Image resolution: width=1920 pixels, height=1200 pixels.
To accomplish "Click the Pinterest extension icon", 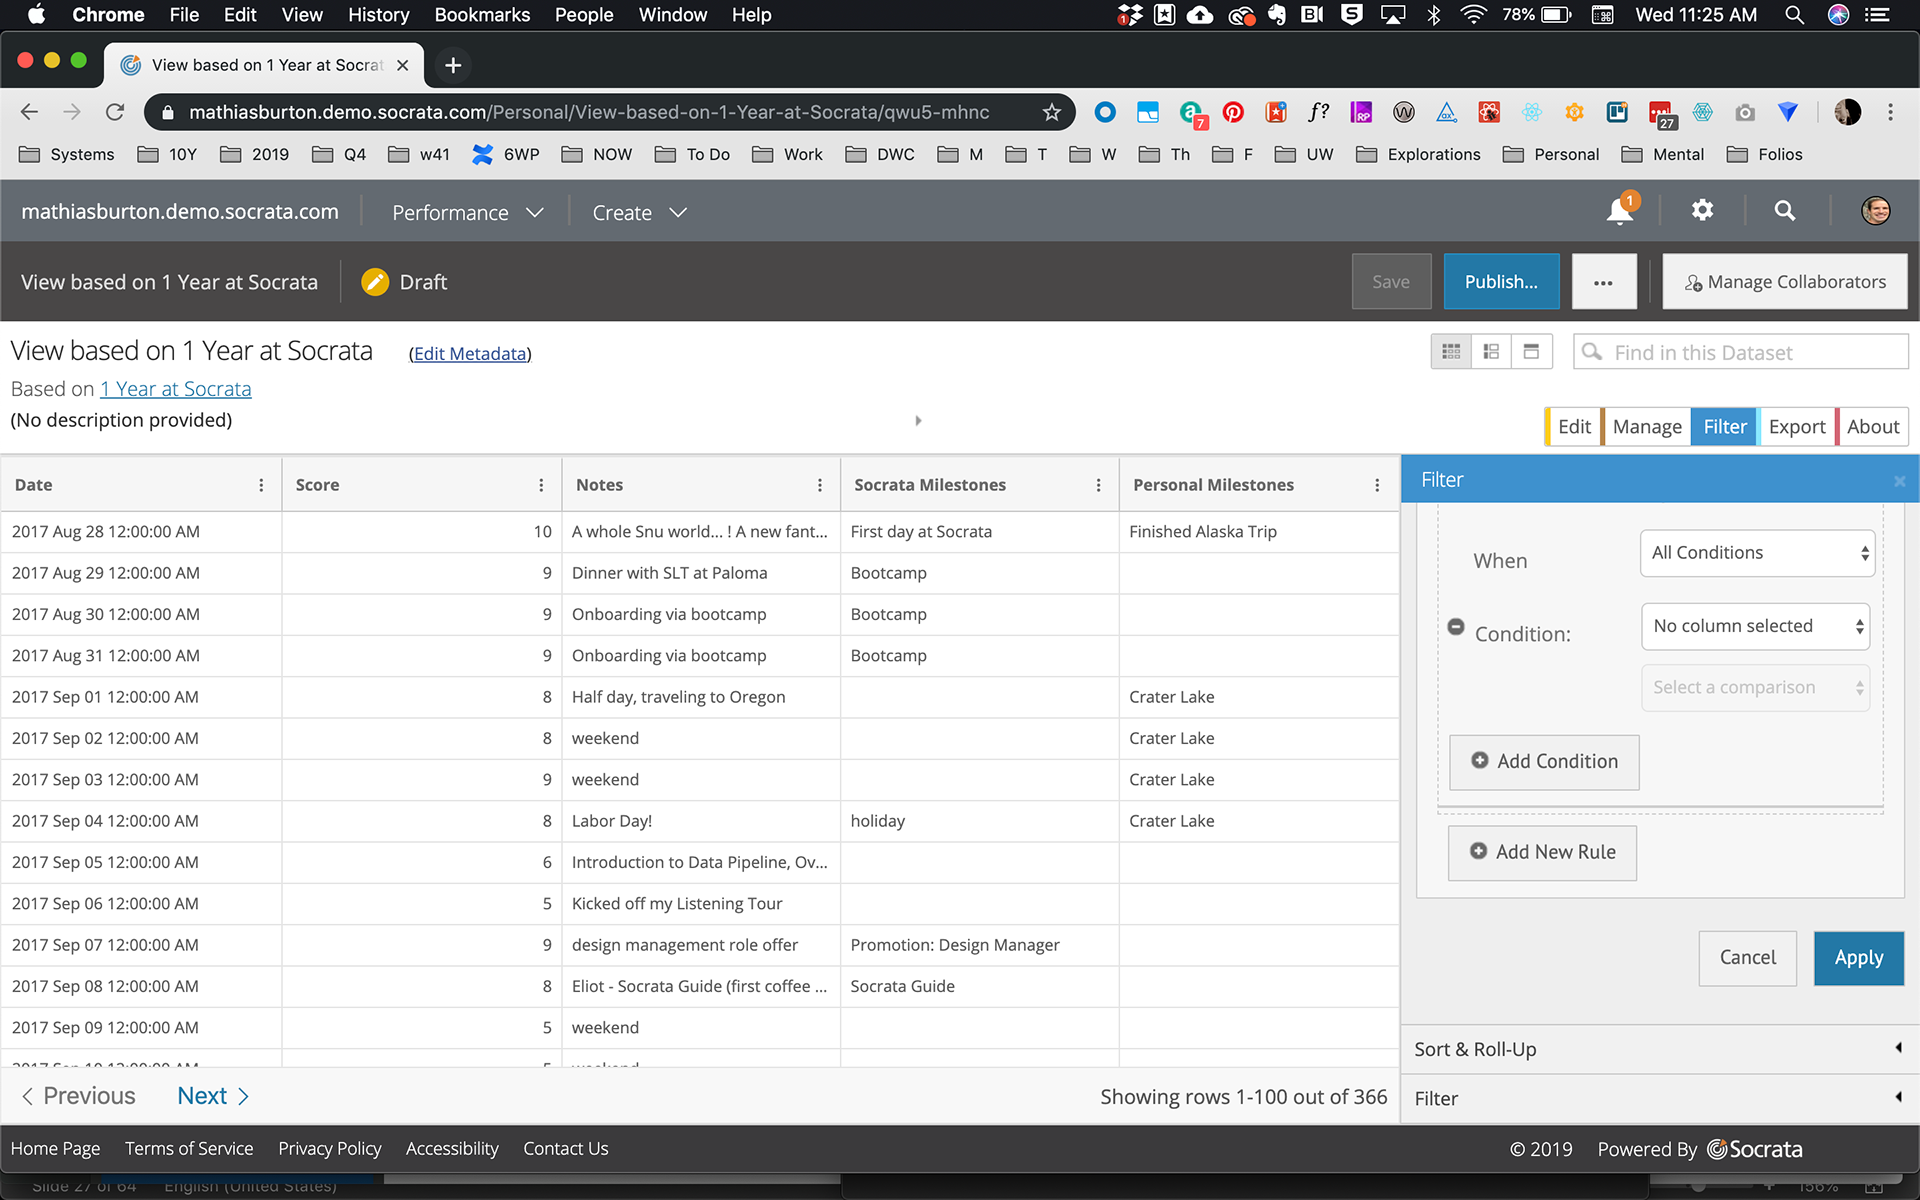I will pyautogui.click(x=1233, y=112).
